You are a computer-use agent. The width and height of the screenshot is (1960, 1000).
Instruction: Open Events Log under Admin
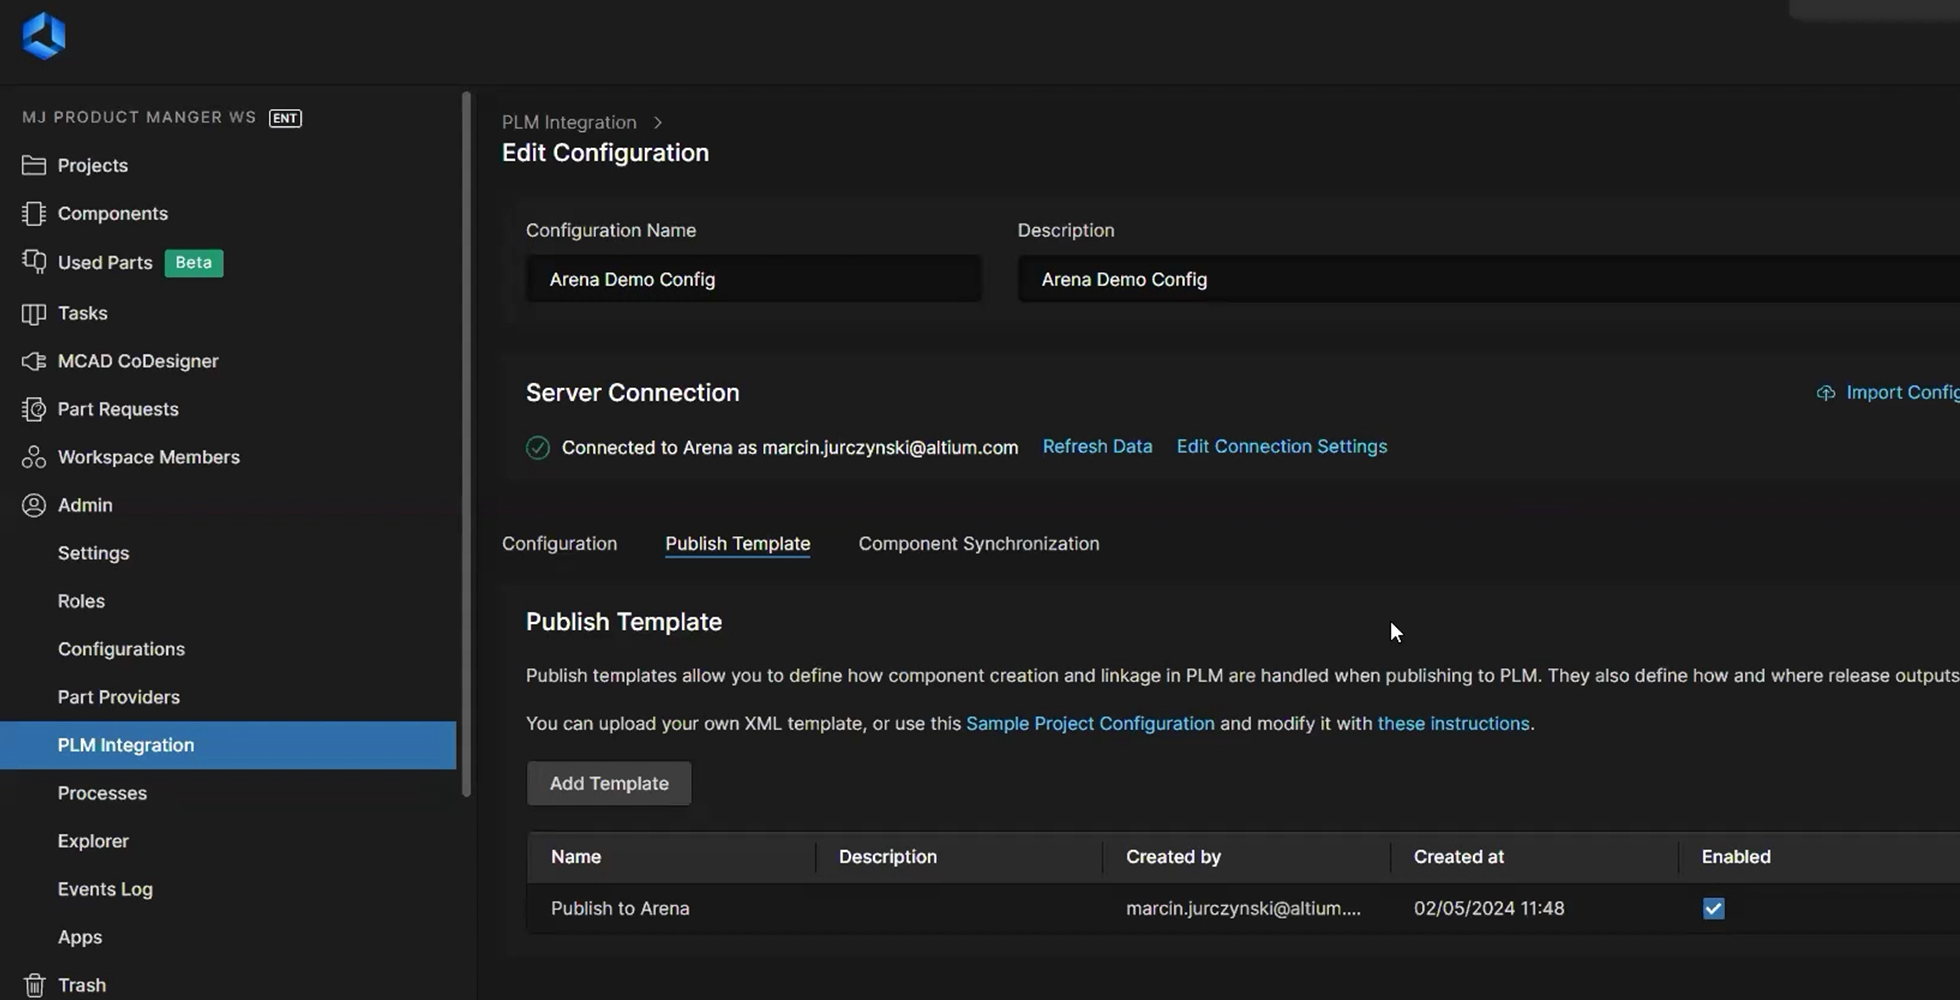tap(105, 889)
